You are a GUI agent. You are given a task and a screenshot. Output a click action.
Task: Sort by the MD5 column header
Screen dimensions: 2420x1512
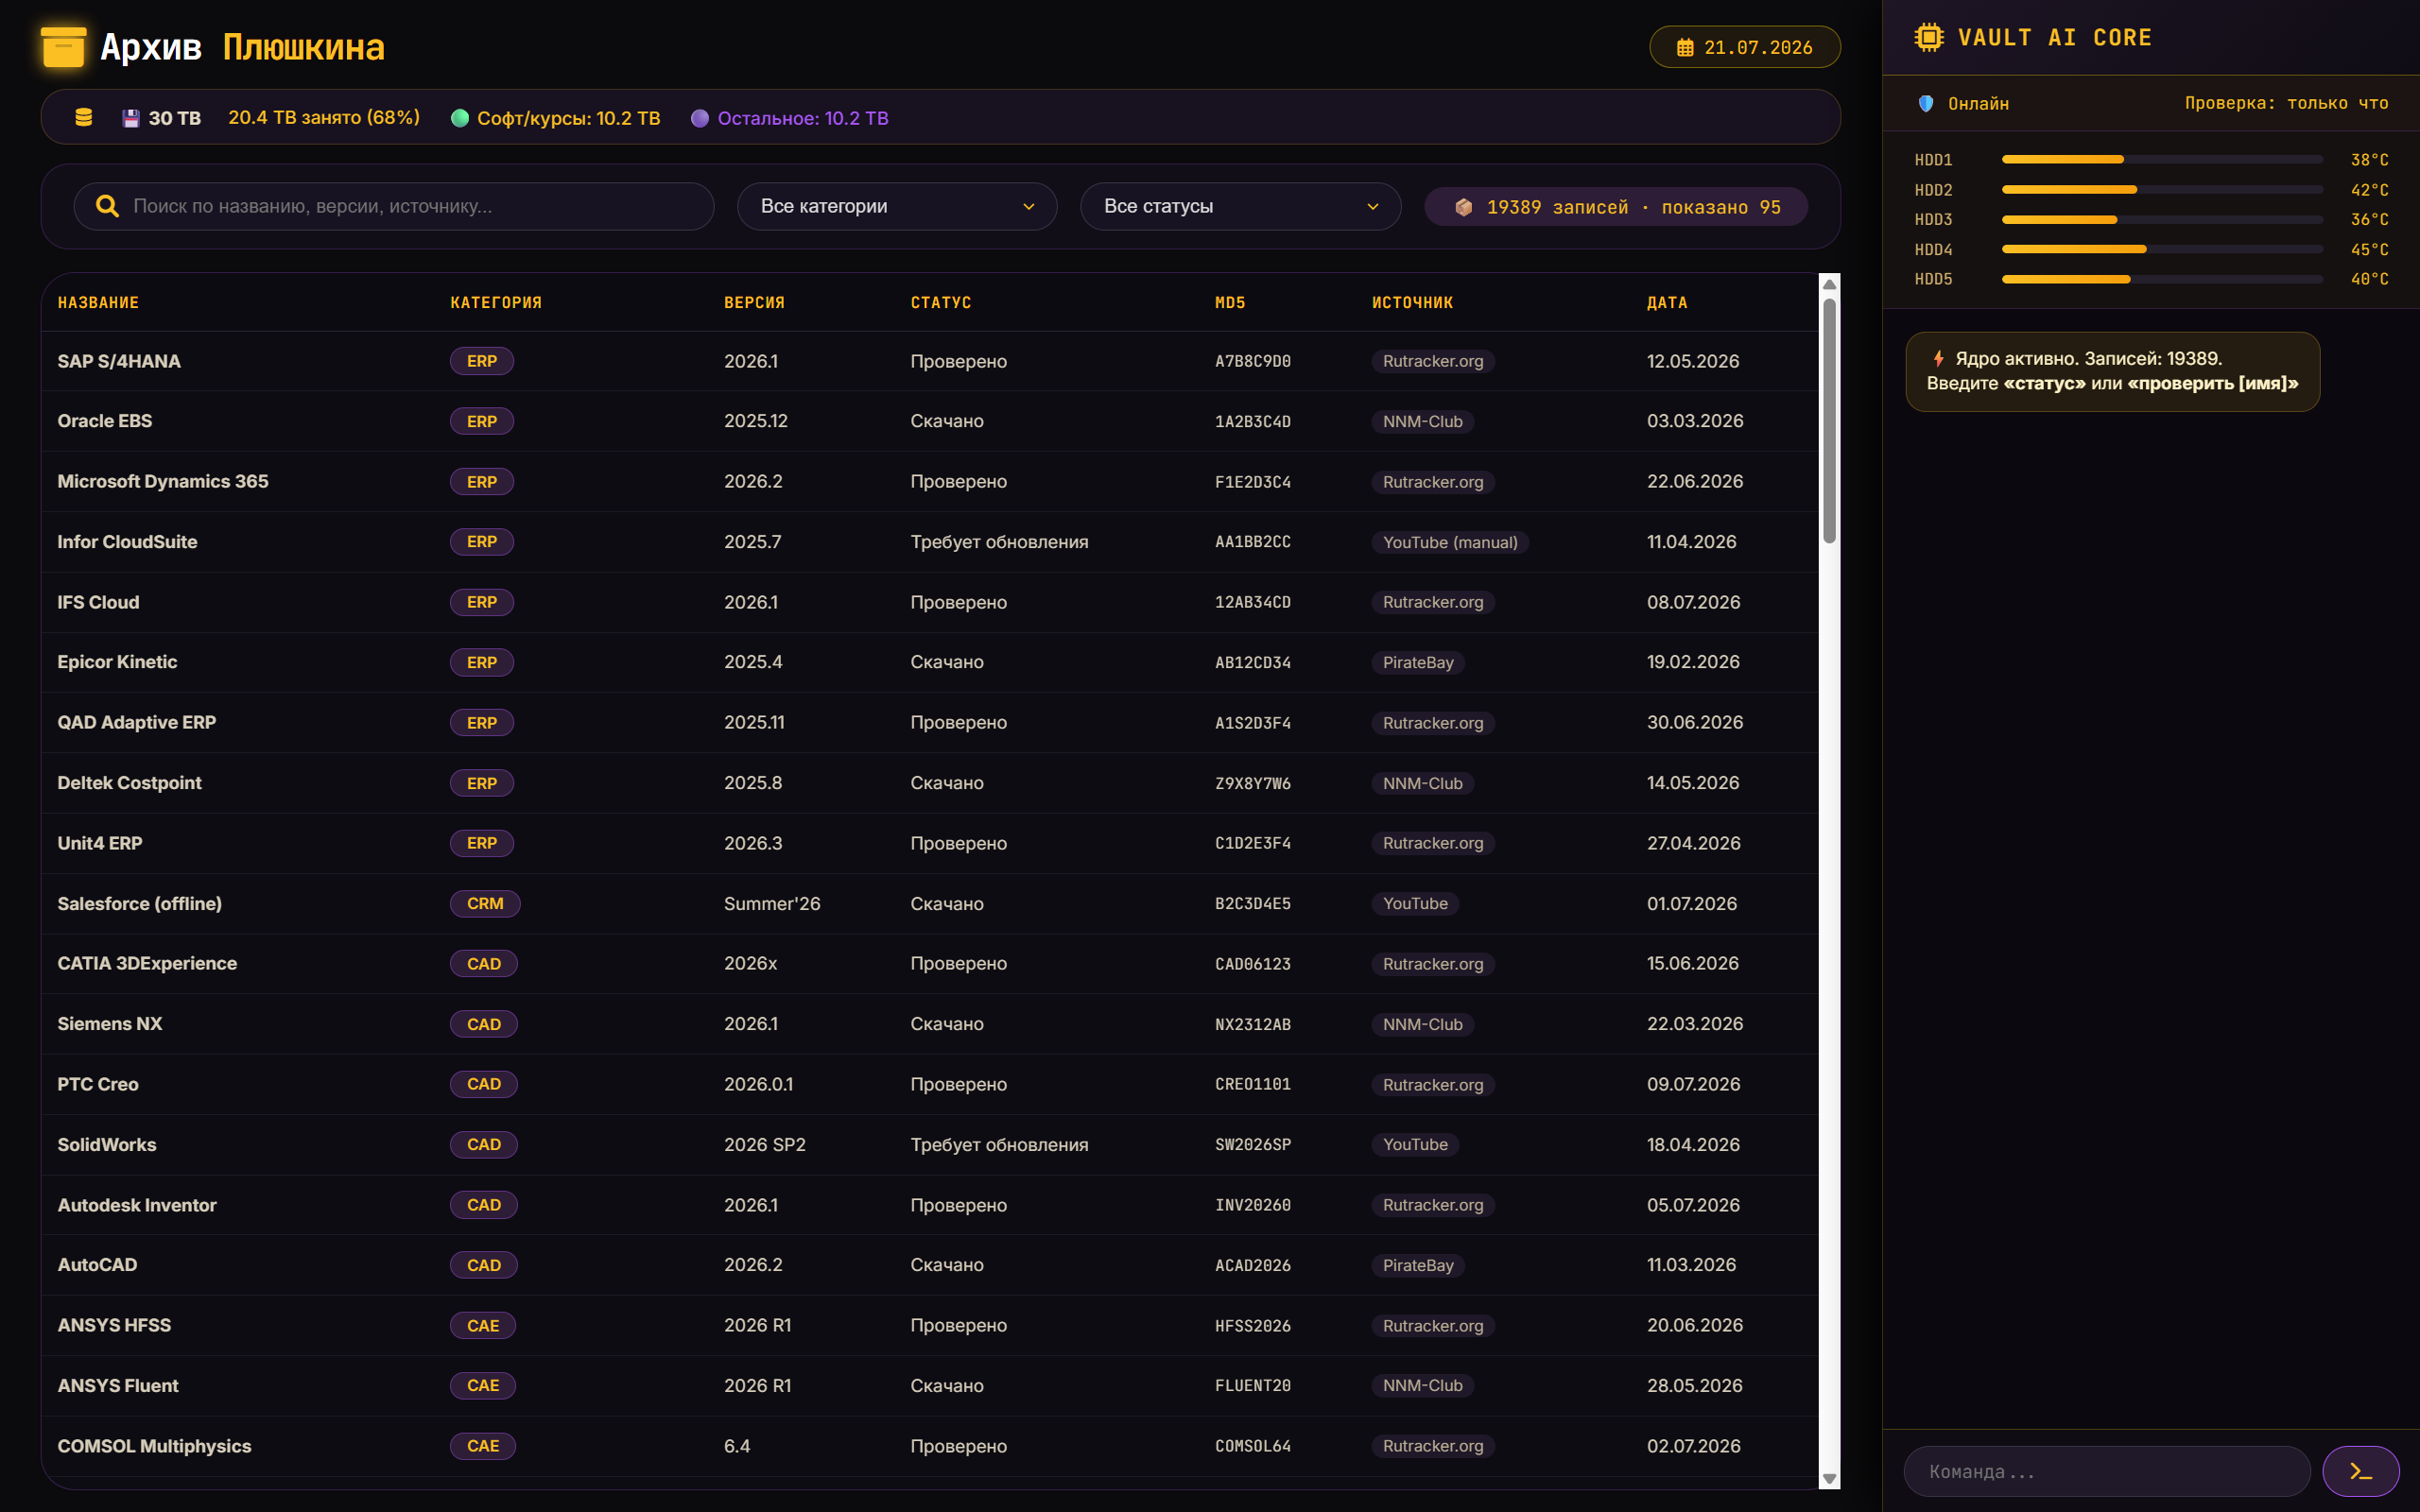pos(1230,302)
